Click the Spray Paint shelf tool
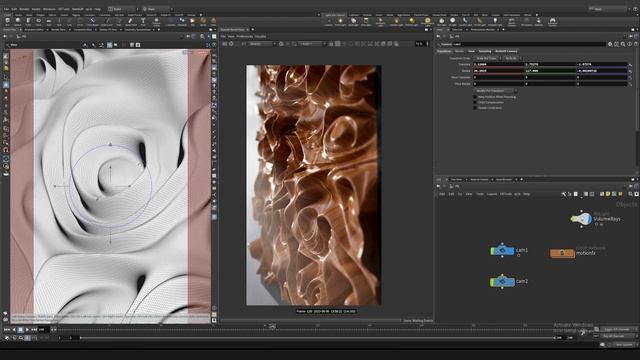 [131, 21]
